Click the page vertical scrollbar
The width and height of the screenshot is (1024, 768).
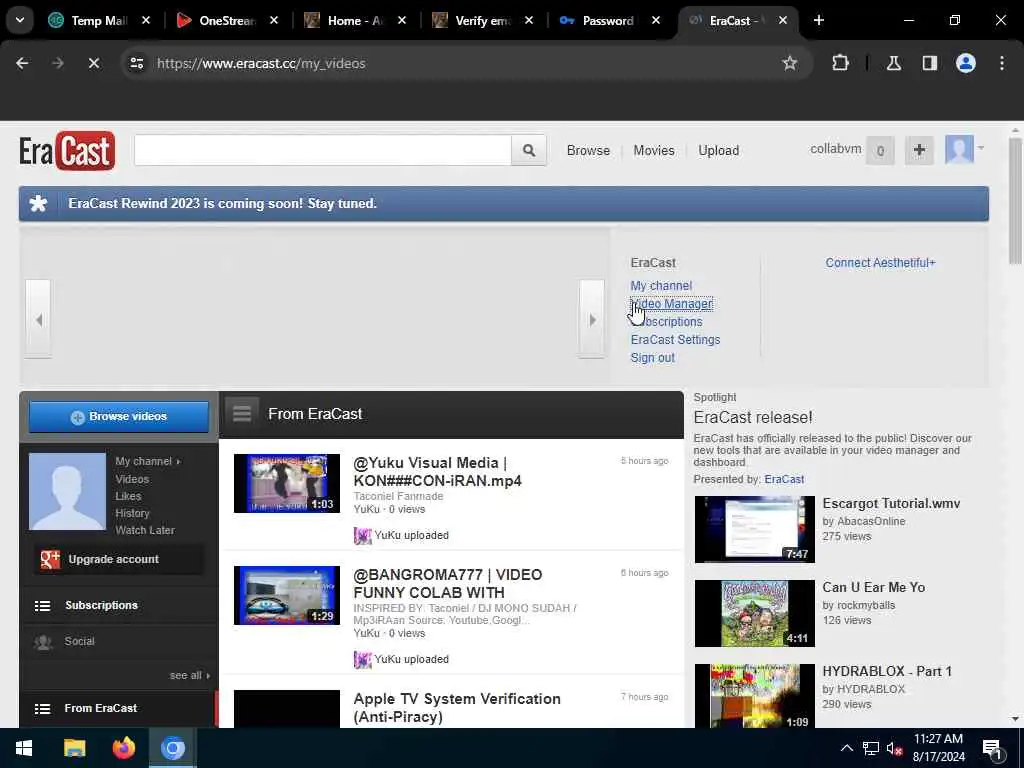[x=1015, y=200]
